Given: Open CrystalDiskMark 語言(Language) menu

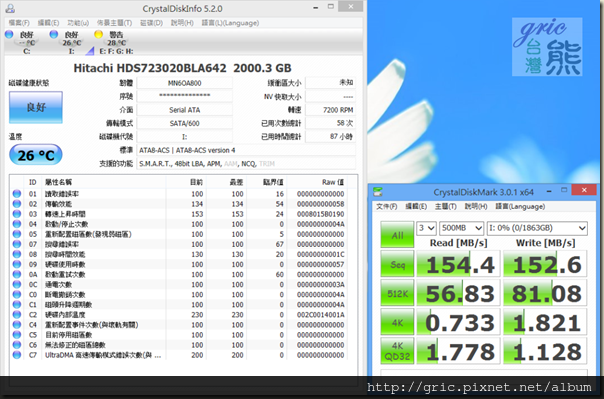Looking at the screenshot, I should tap(520, 206).
